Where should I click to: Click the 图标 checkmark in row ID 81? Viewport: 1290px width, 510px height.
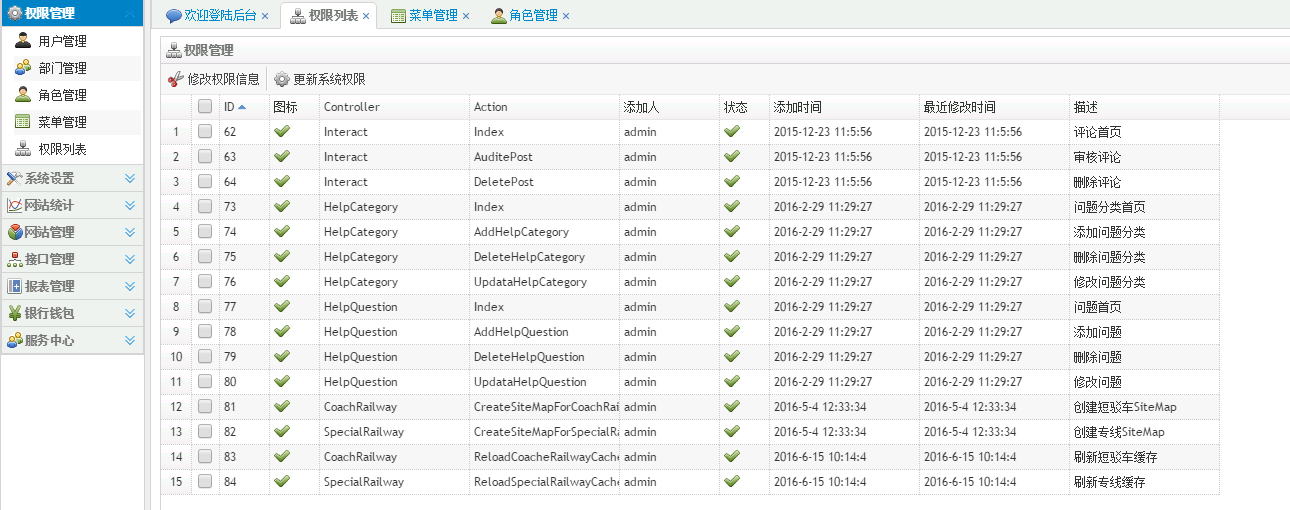click(282, 406)
